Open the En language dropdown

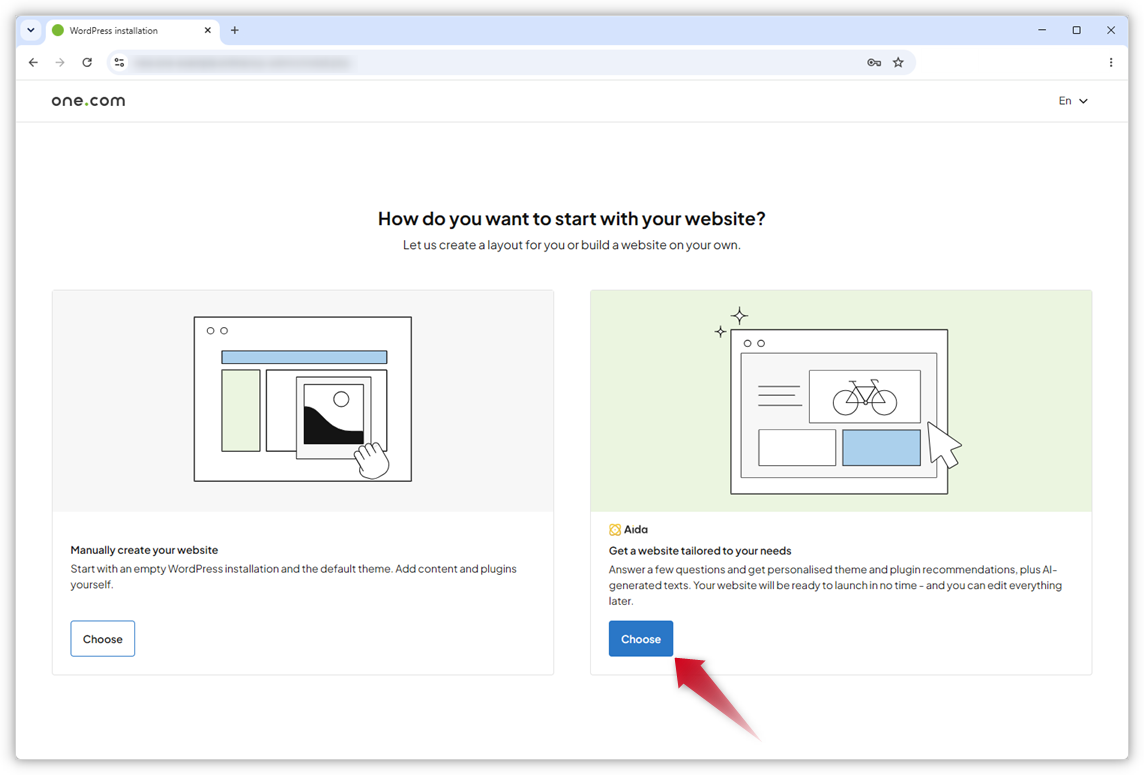click(x=1073, y=101)
